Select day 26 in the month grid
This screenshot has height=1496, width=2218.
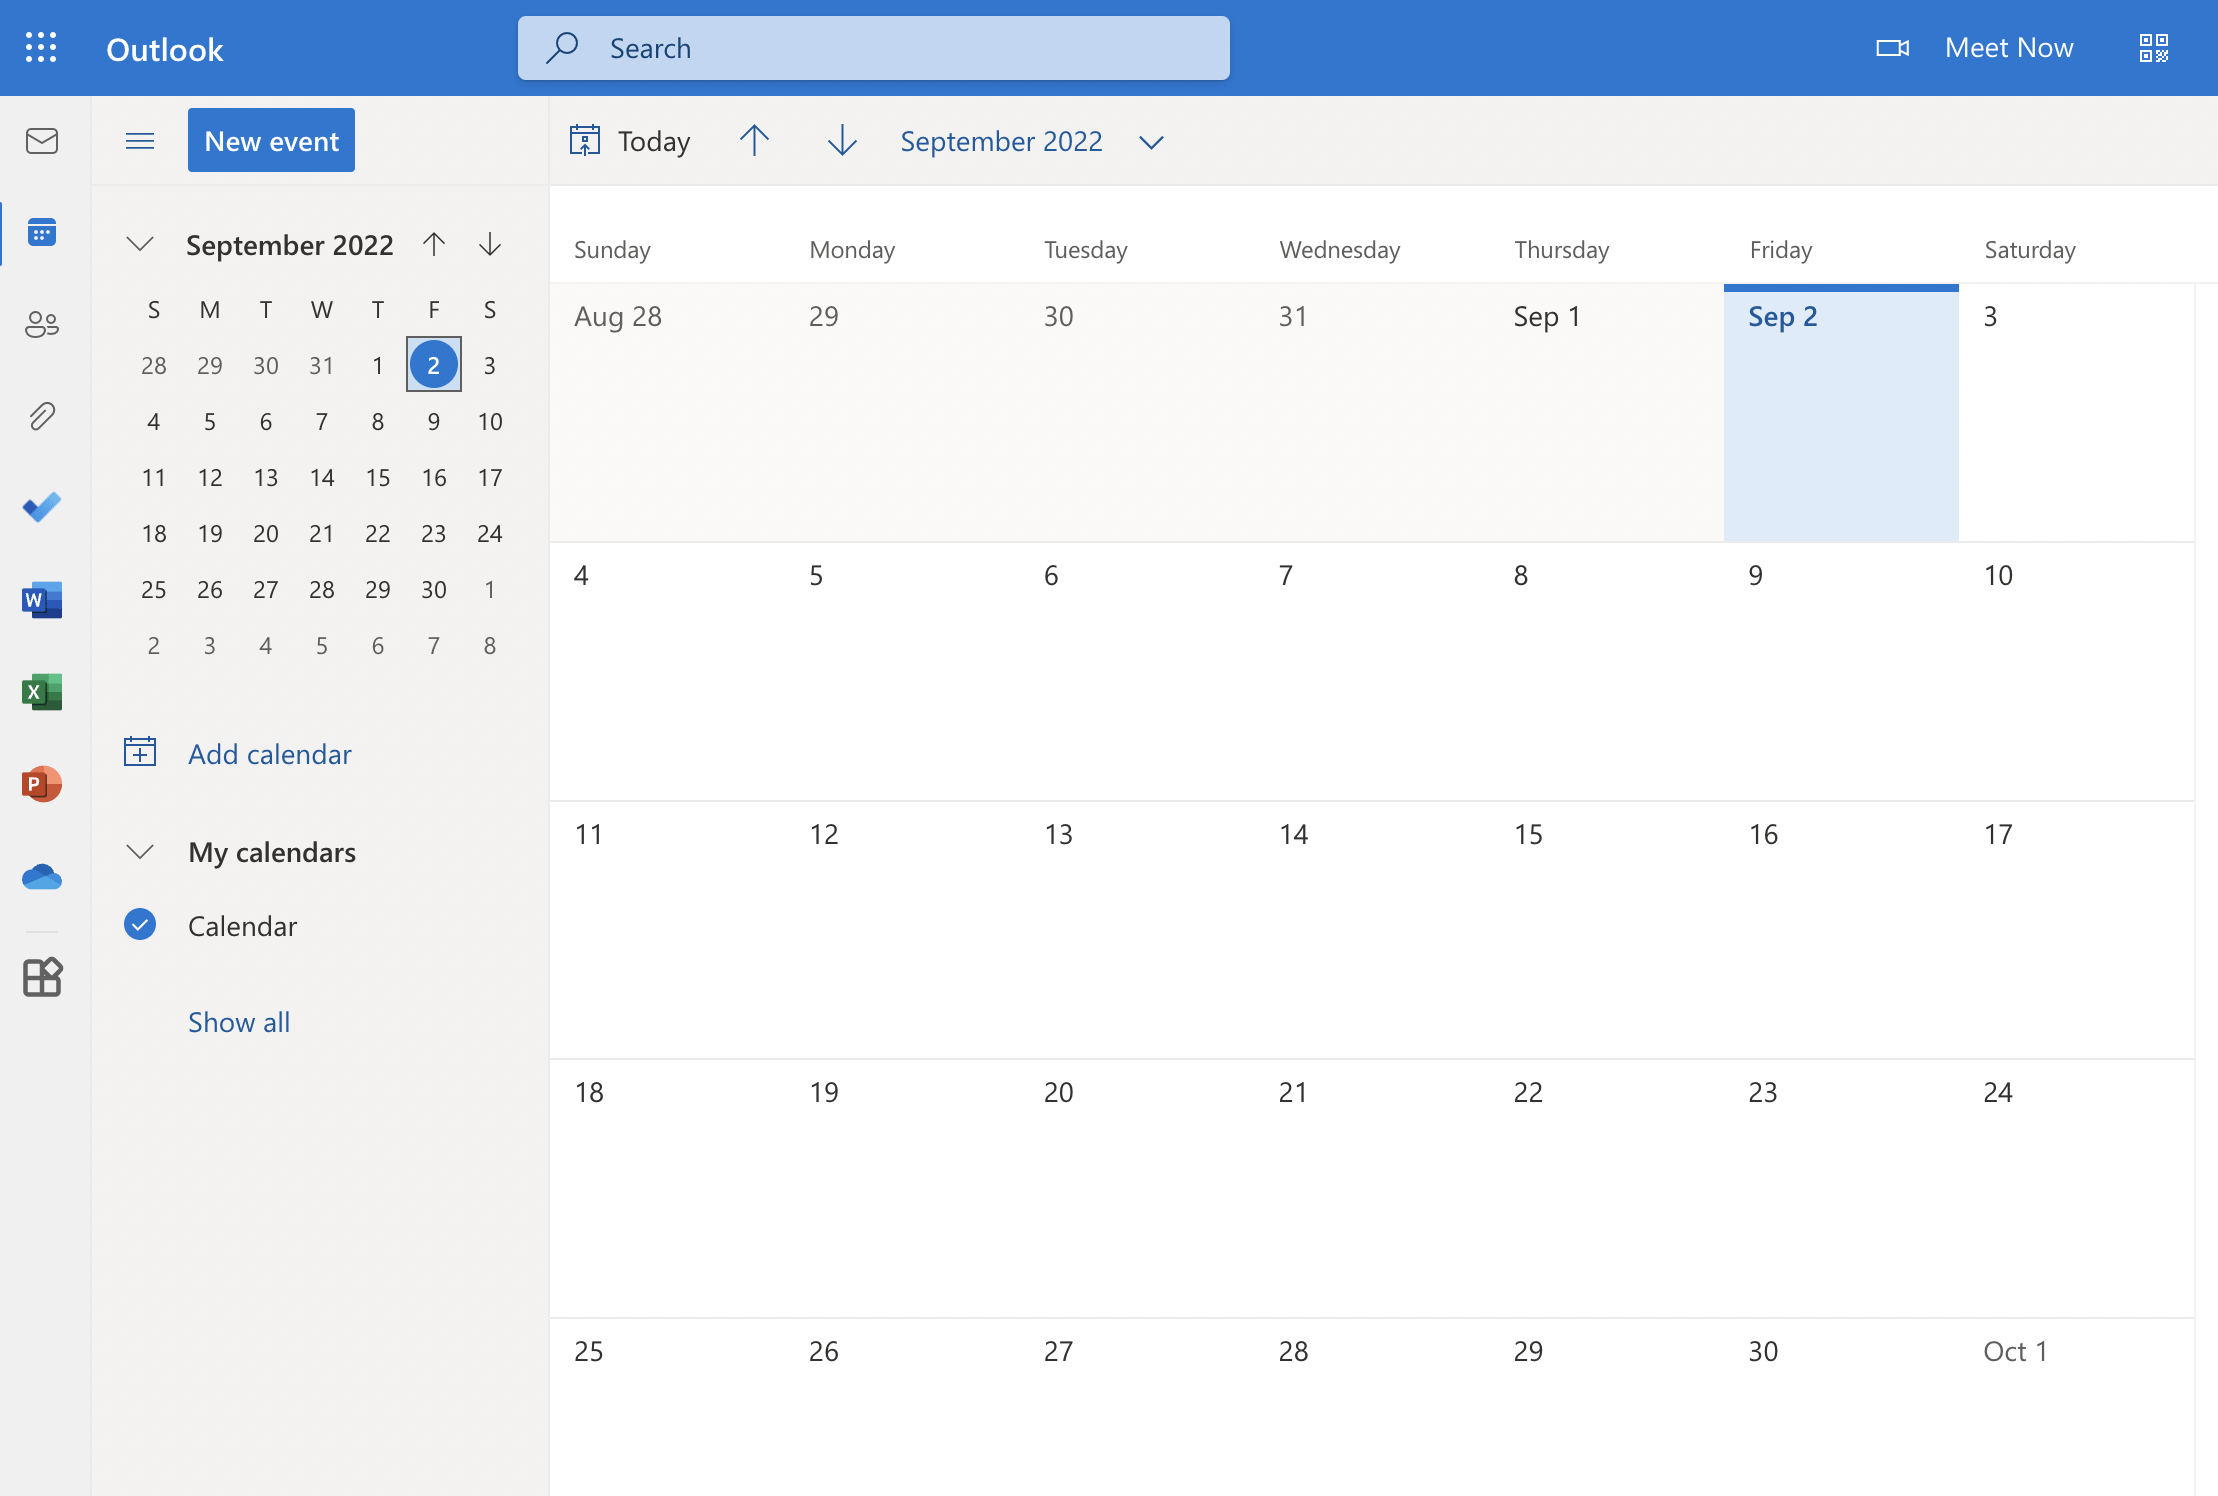coord(902,1407)
